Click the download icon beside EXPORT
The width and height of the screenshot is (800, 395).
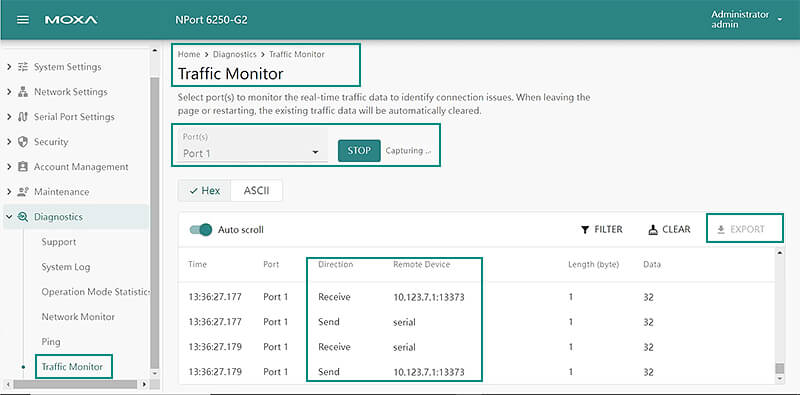click(x=721, y=230)
